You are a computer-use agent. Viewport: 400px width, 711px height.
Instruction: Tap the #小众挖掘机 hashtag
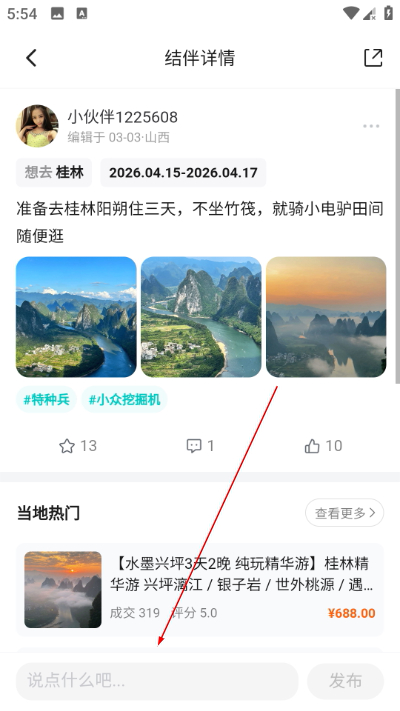pyautogui.click(x=124, y=399)
